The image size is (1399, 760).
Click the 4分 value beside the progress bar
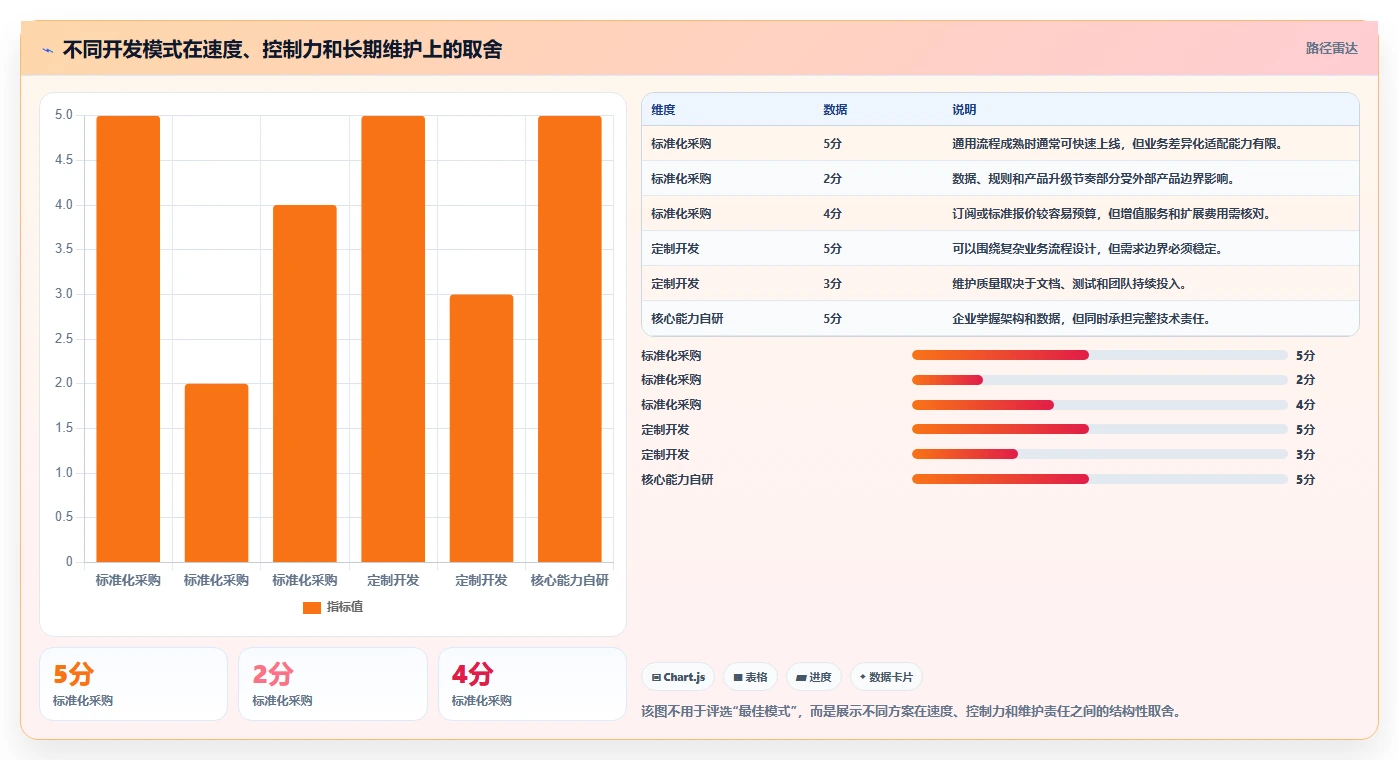[1305, 405]
